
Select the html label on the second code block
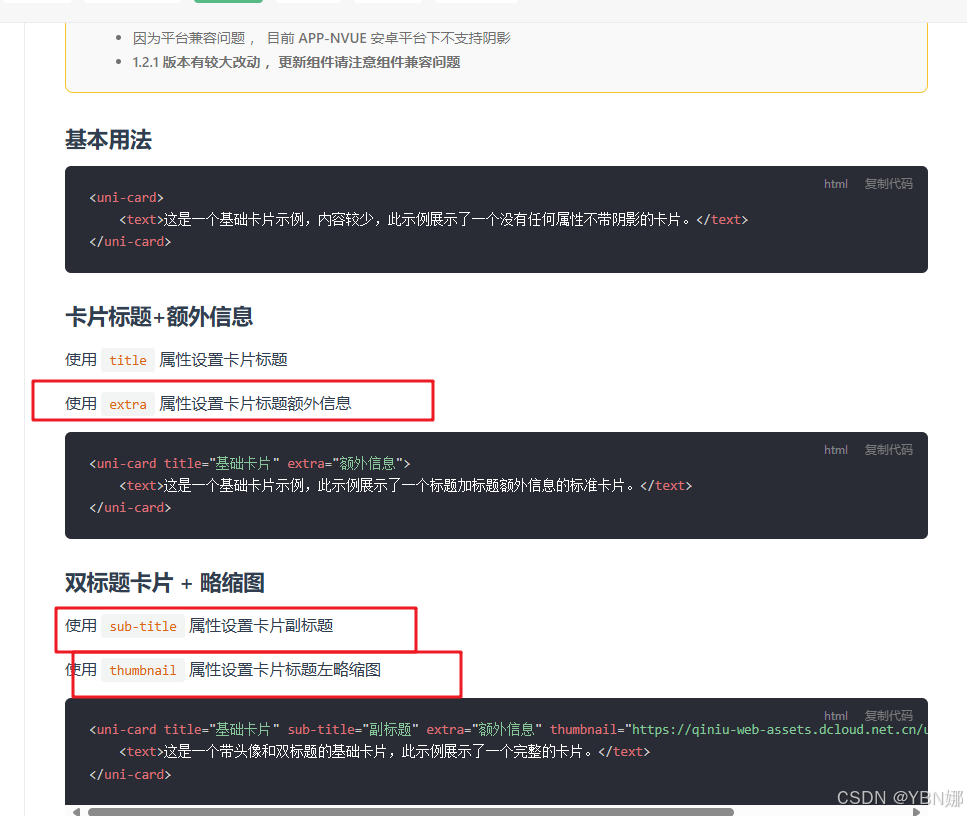(835, 449)
